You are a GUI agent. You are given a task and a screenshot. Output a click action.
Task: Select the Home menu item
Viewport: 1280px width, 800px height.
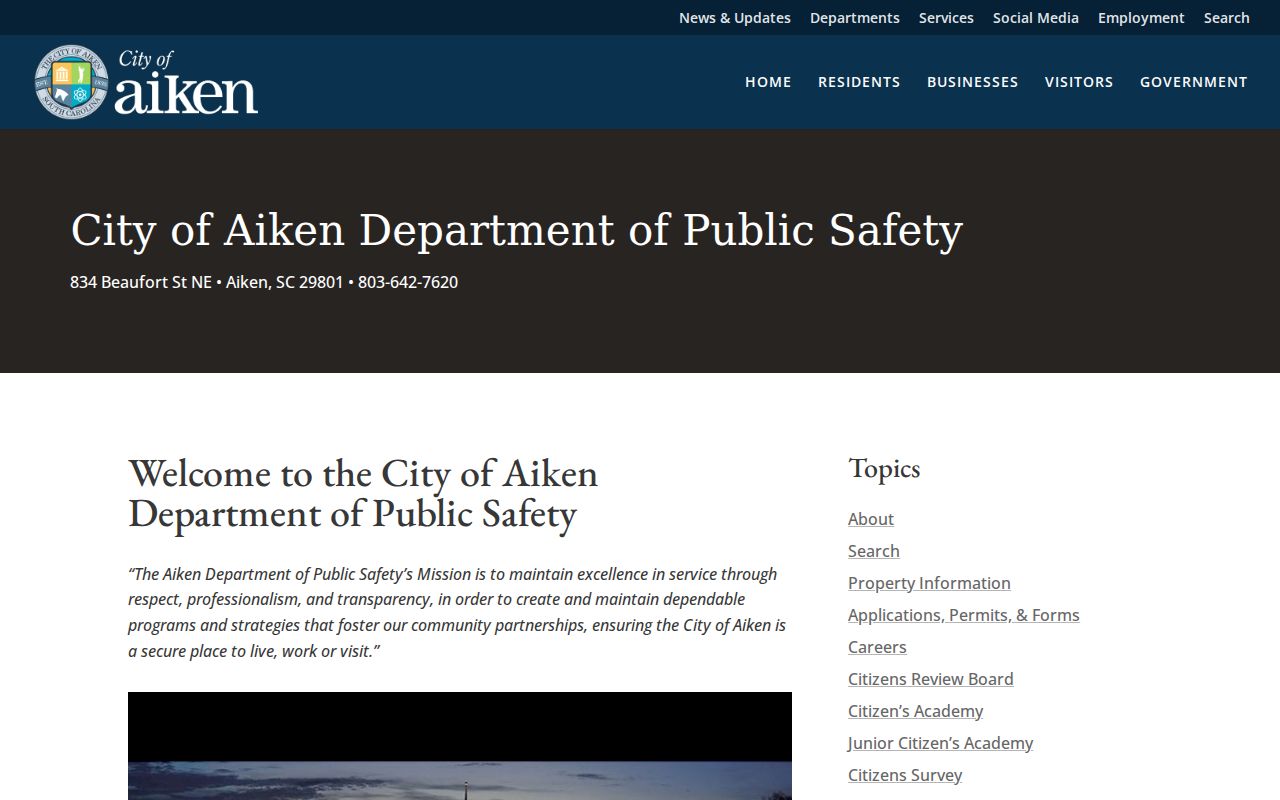pyautogui.click(x=768, y=82)
